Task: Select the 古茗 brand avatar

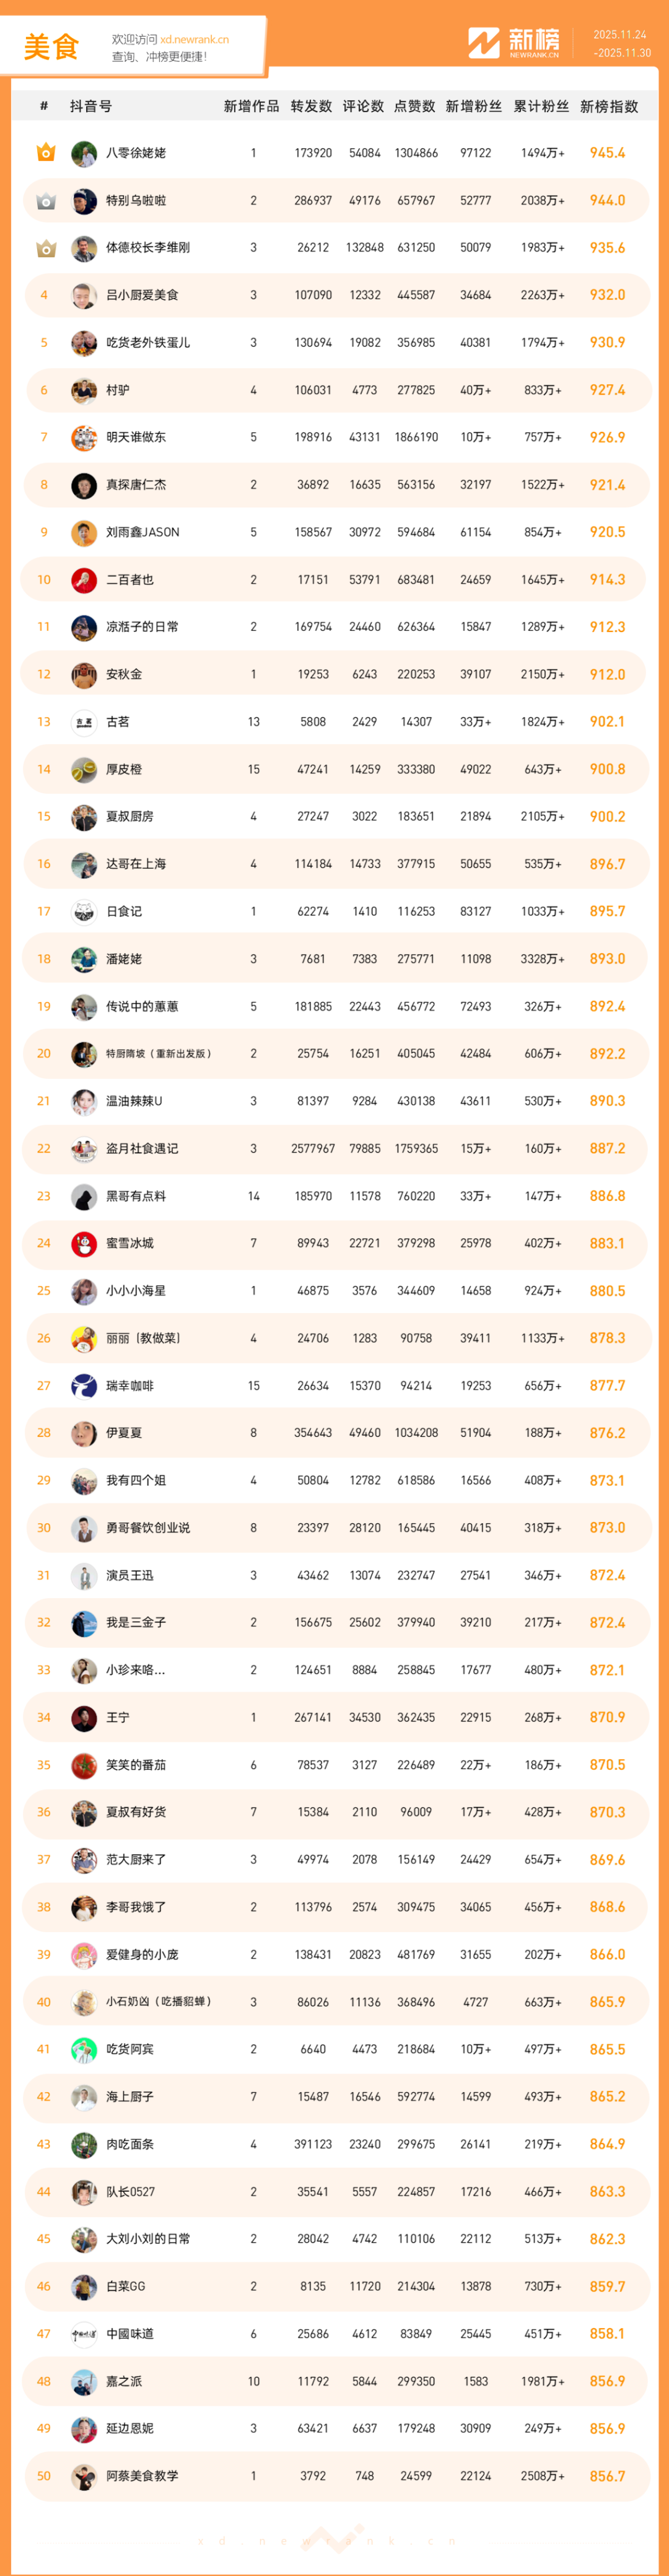Action: (84, 722)
